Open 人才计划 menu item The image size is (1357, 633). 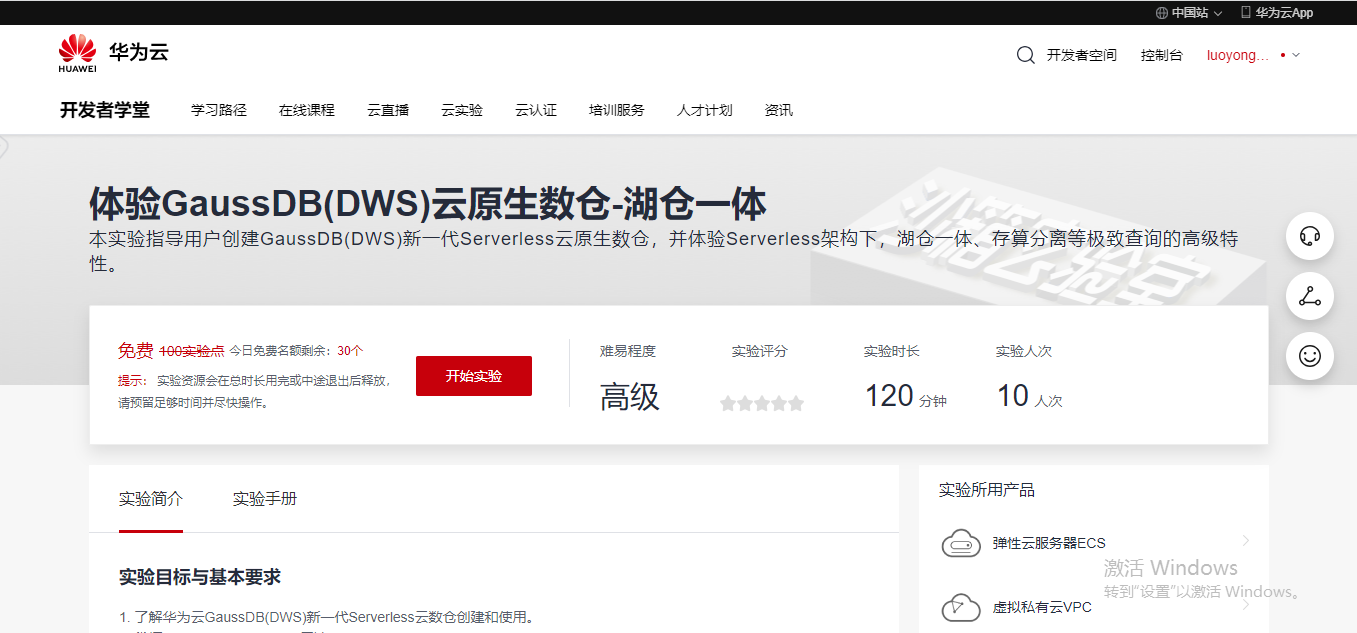pyautogui.click(x=705, y=110)
